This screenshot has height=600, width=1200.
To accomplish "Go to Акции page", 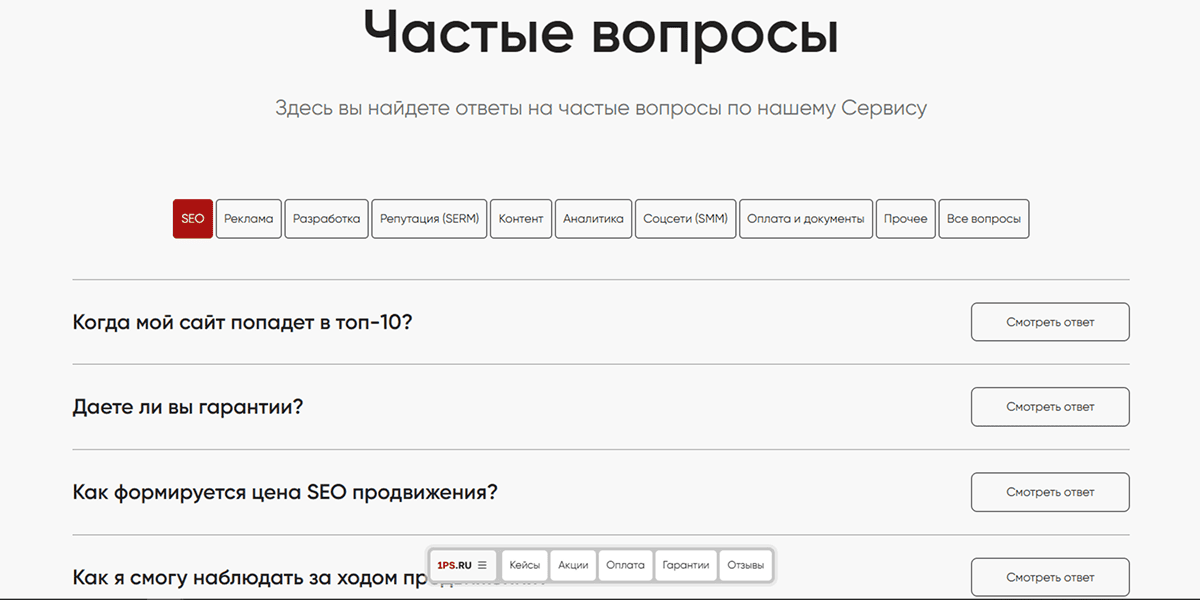I will click(x=572, y=564).
